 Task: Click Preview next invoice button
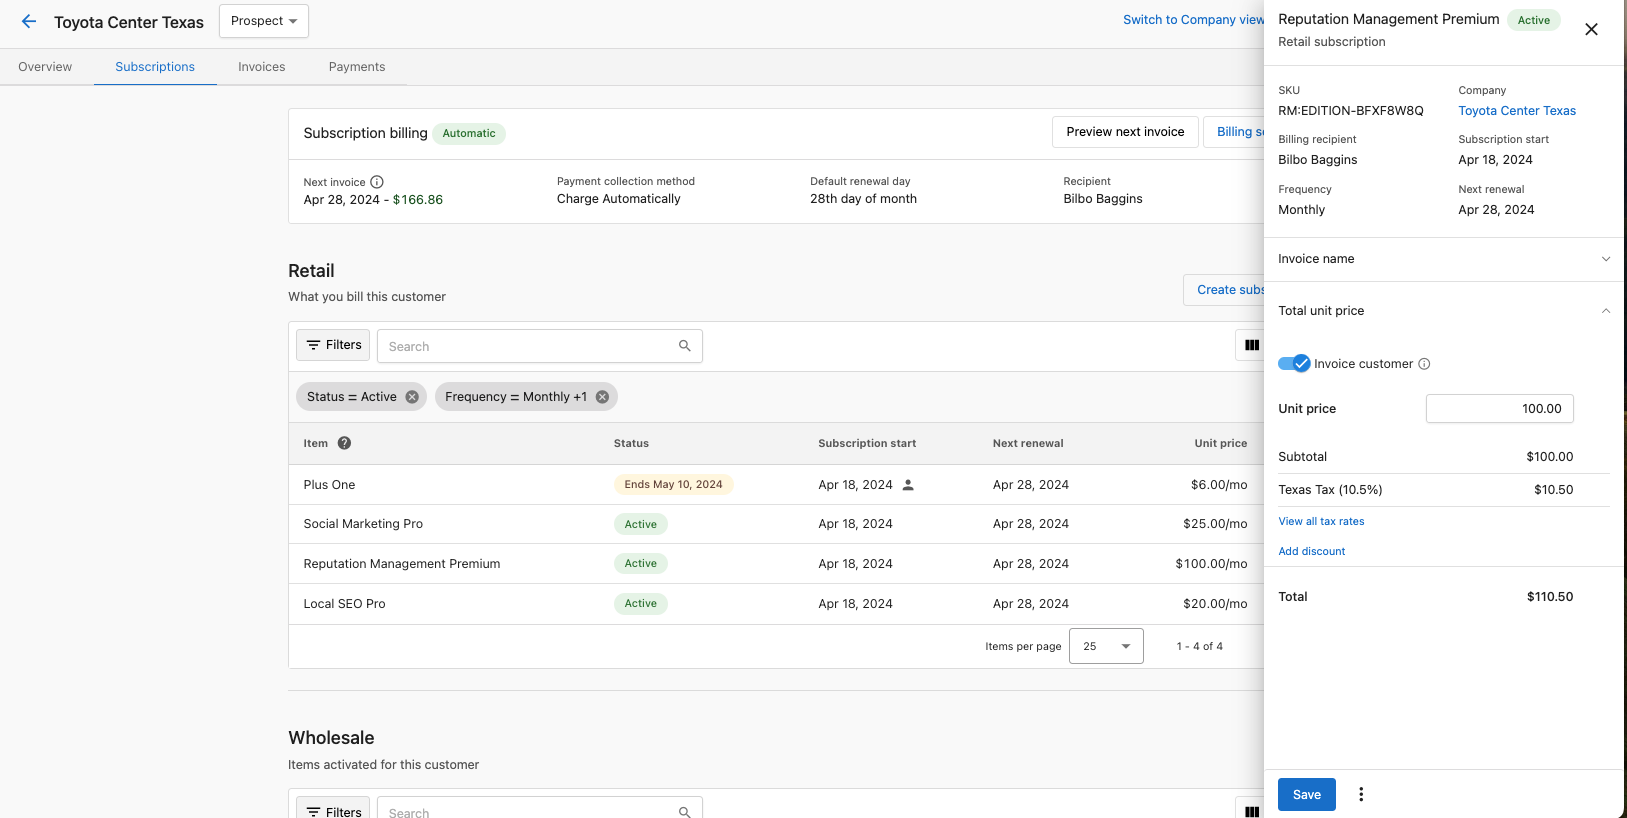point(1125,132)
